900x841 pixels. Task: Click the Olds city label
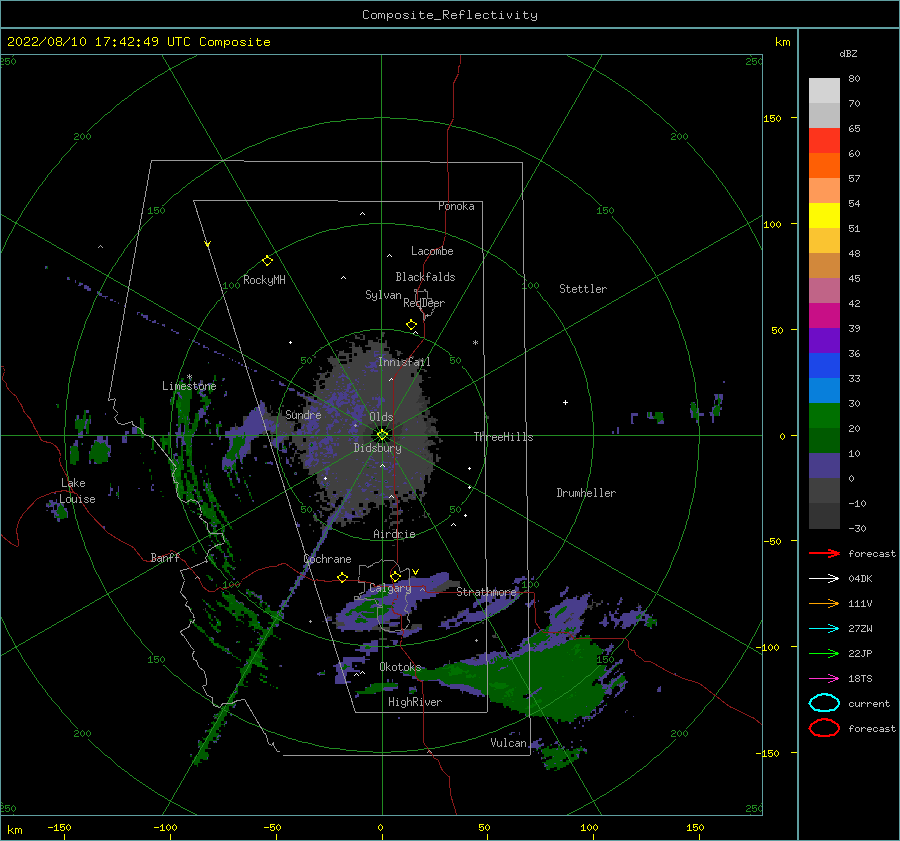click(381, 417)
